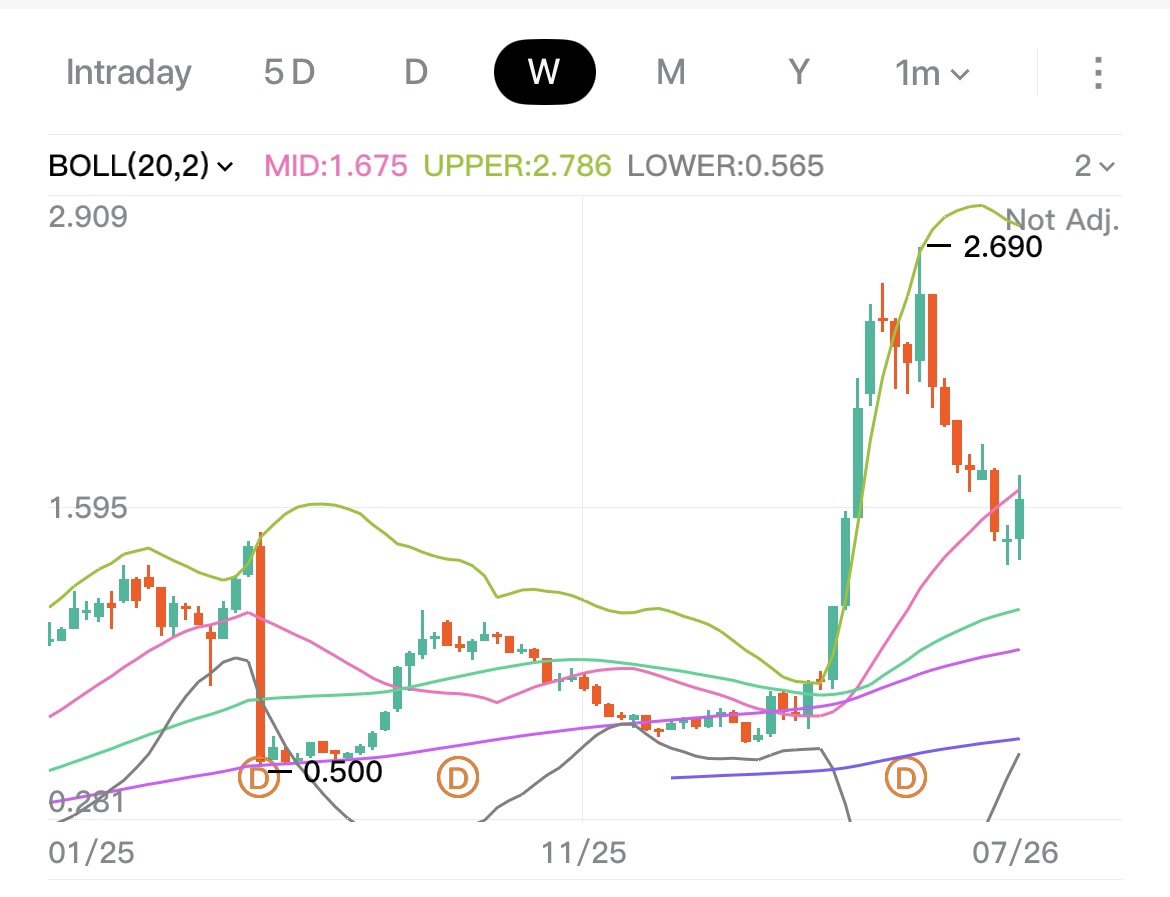Viewport: 1170px width, 897px height.
Task: Open the three-dot more options menu
Action: pyautogui.click(x=1098, y=73)
